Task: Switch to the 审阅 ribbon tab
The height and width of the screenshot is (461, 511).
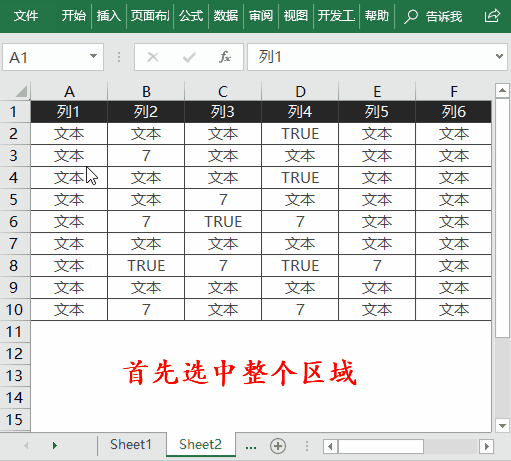Action: pyautogui.click(x=261, y=16)
